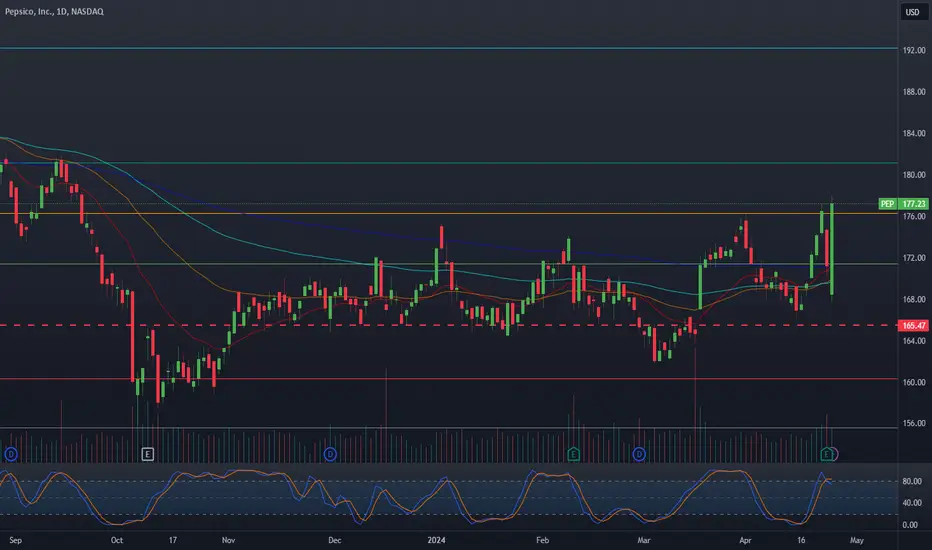The width and height of the screenshot is (932, 550).
Task: Click the Feb label on time axis
Action: [543, 540]
